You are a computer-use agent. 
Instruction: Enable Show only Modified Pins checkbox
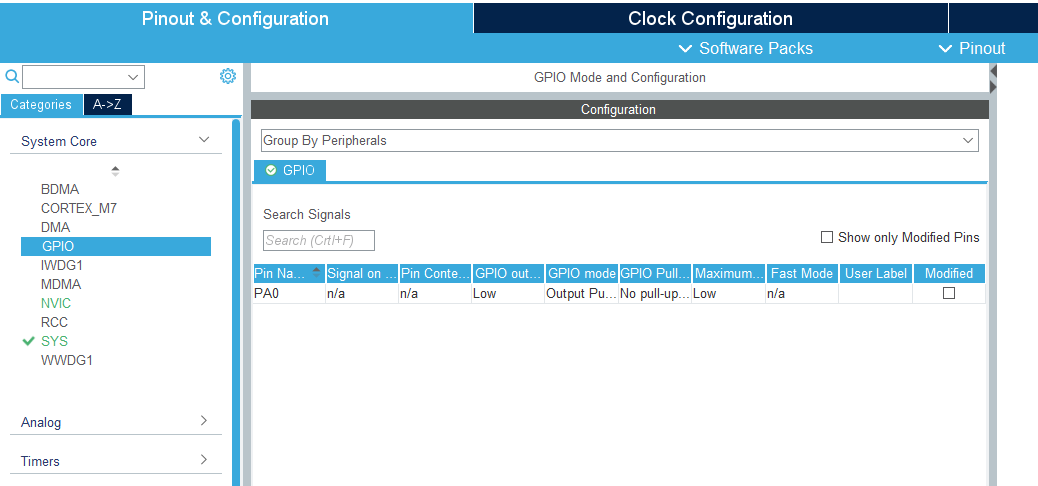coord(827,237)
